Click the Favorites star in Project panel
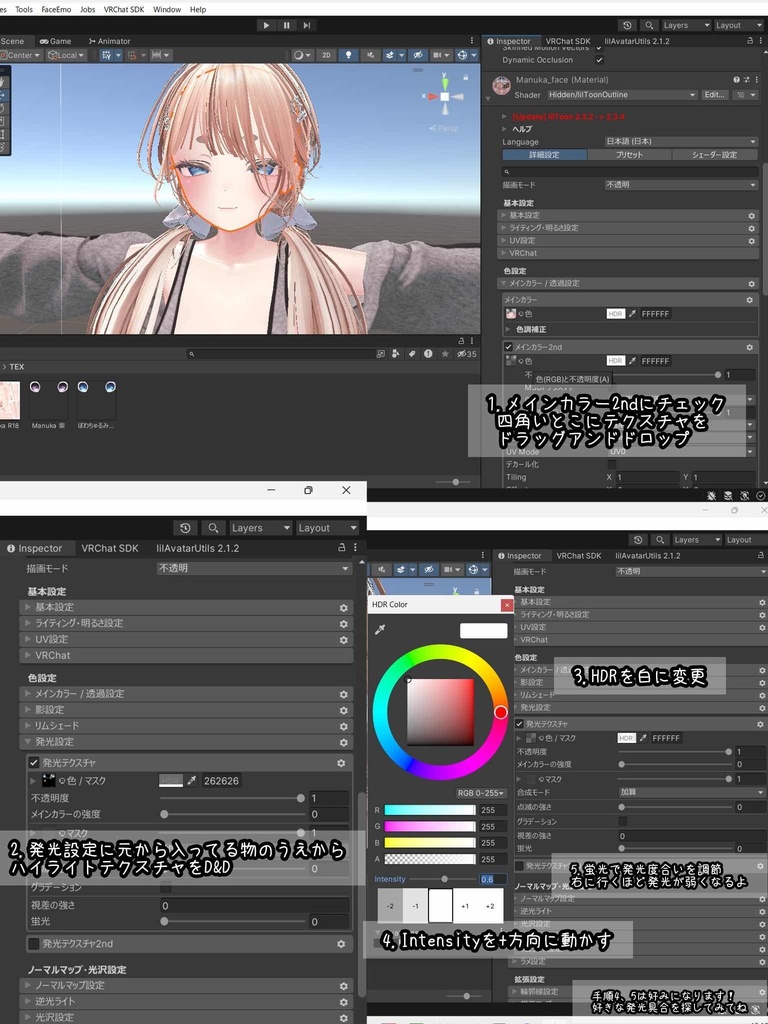 tap(445, 354)
